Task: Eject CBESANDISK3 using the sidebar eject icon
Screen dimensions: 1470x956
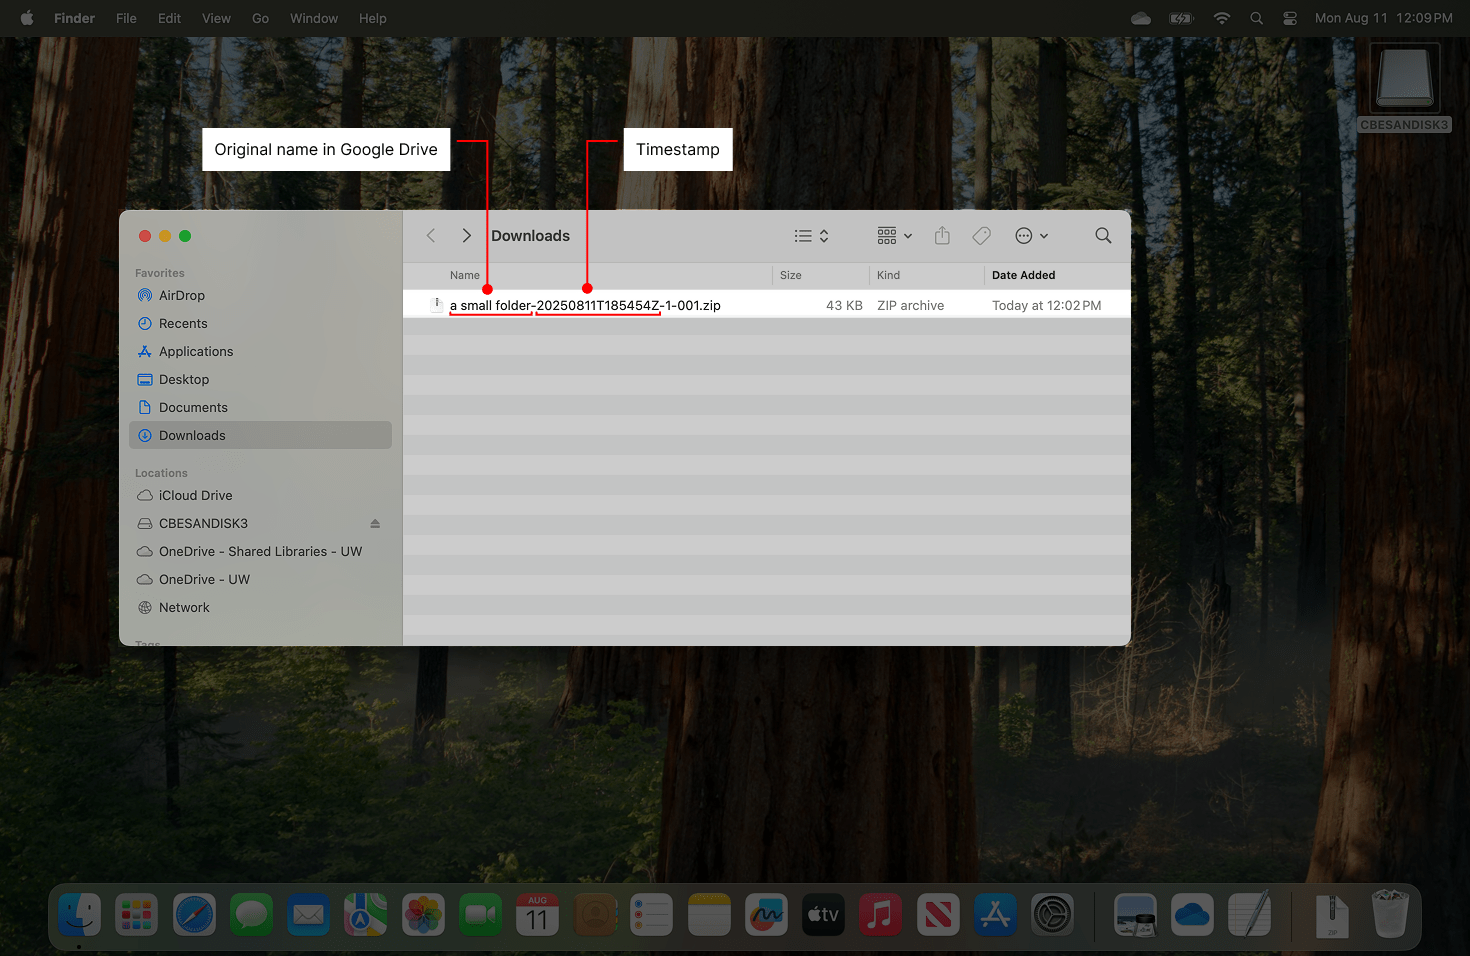Action: (374, 523)
